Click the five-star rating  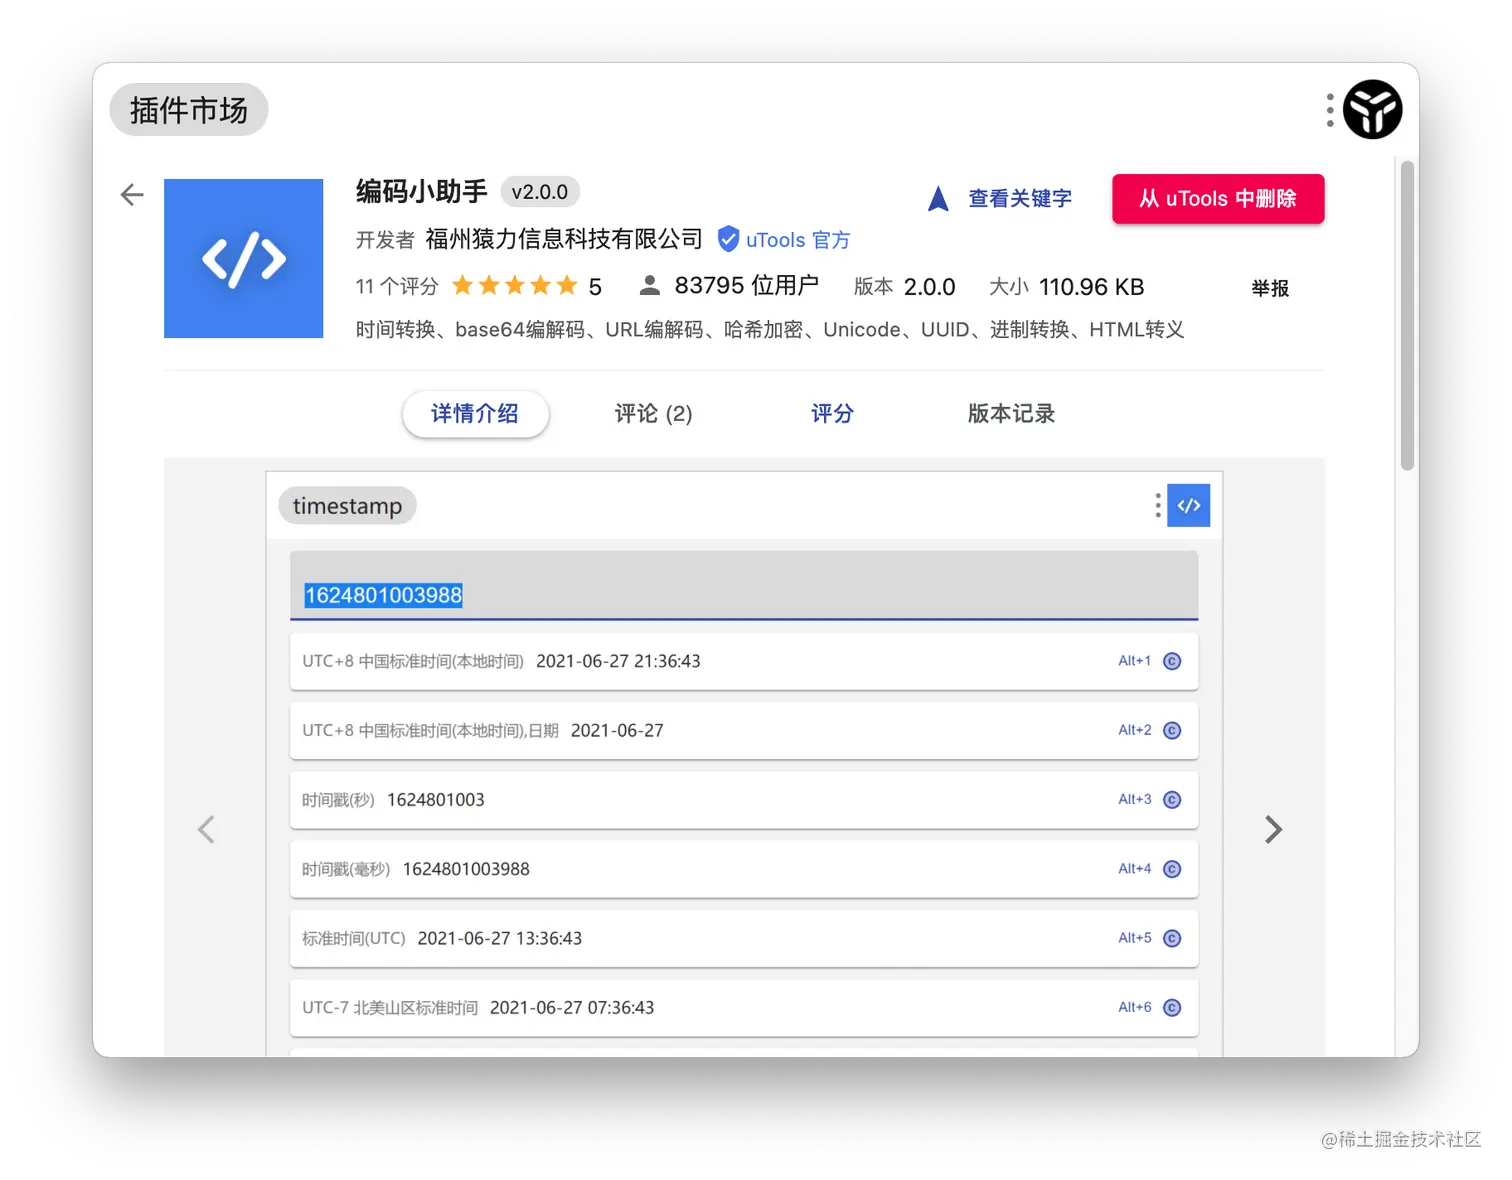pyautogui.click(x=515, y=286)
